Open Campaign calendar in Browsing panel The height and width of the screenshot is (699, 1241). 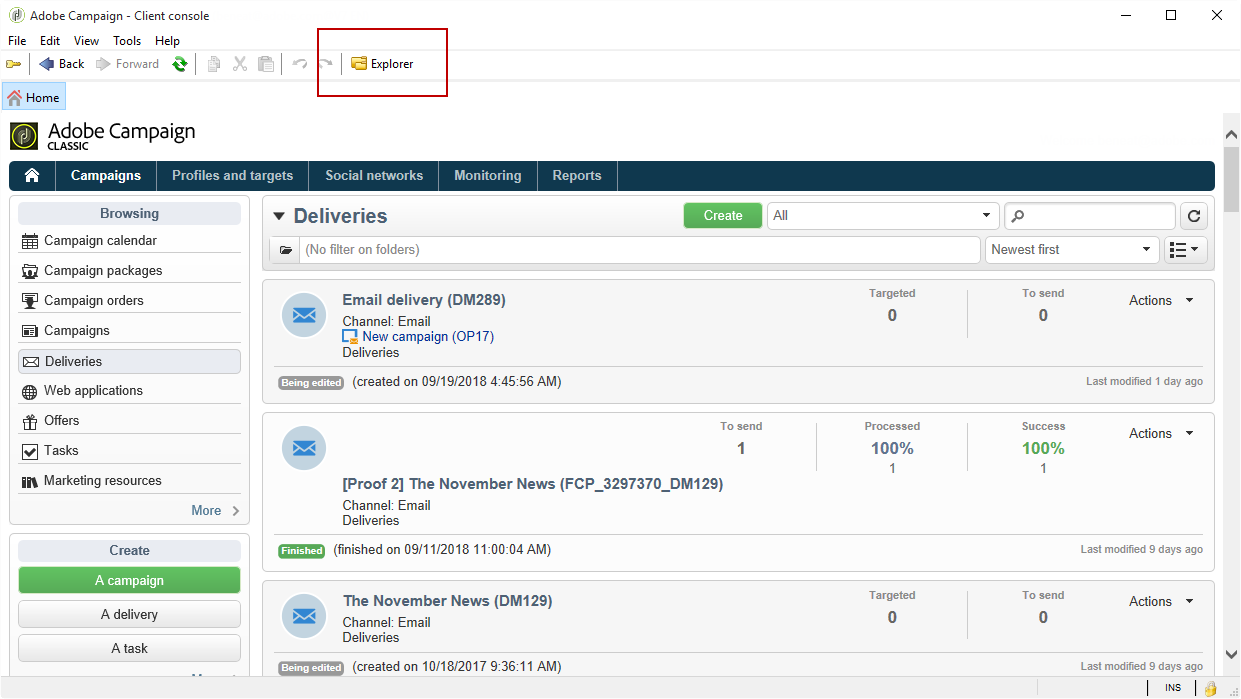[129, 240]
